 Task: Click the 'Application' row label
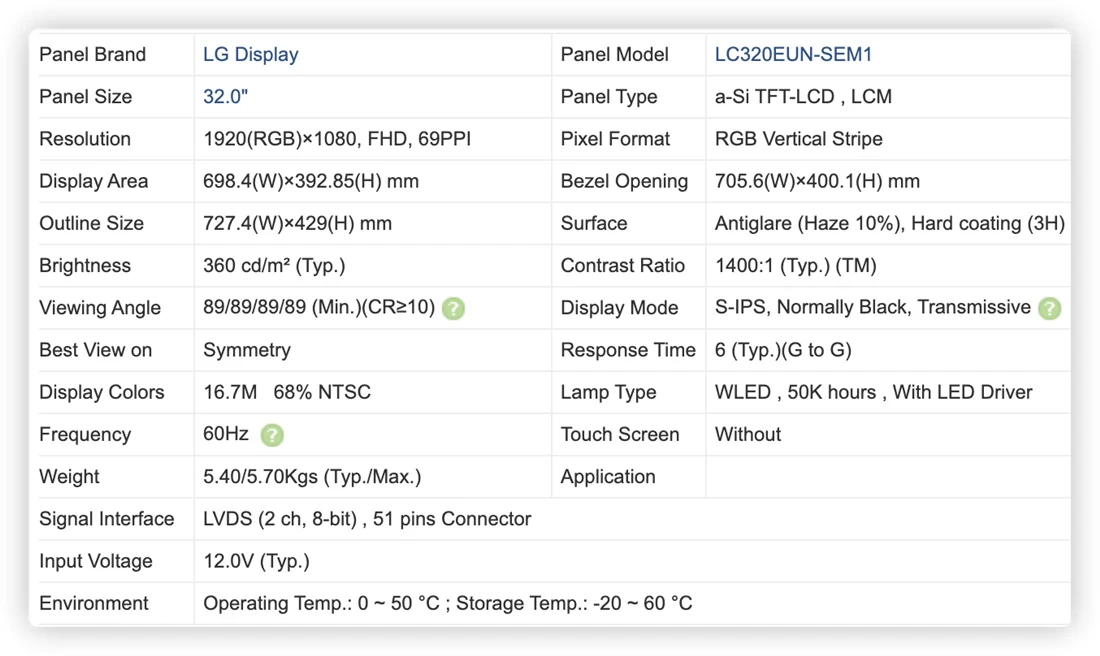pos(608,477)
